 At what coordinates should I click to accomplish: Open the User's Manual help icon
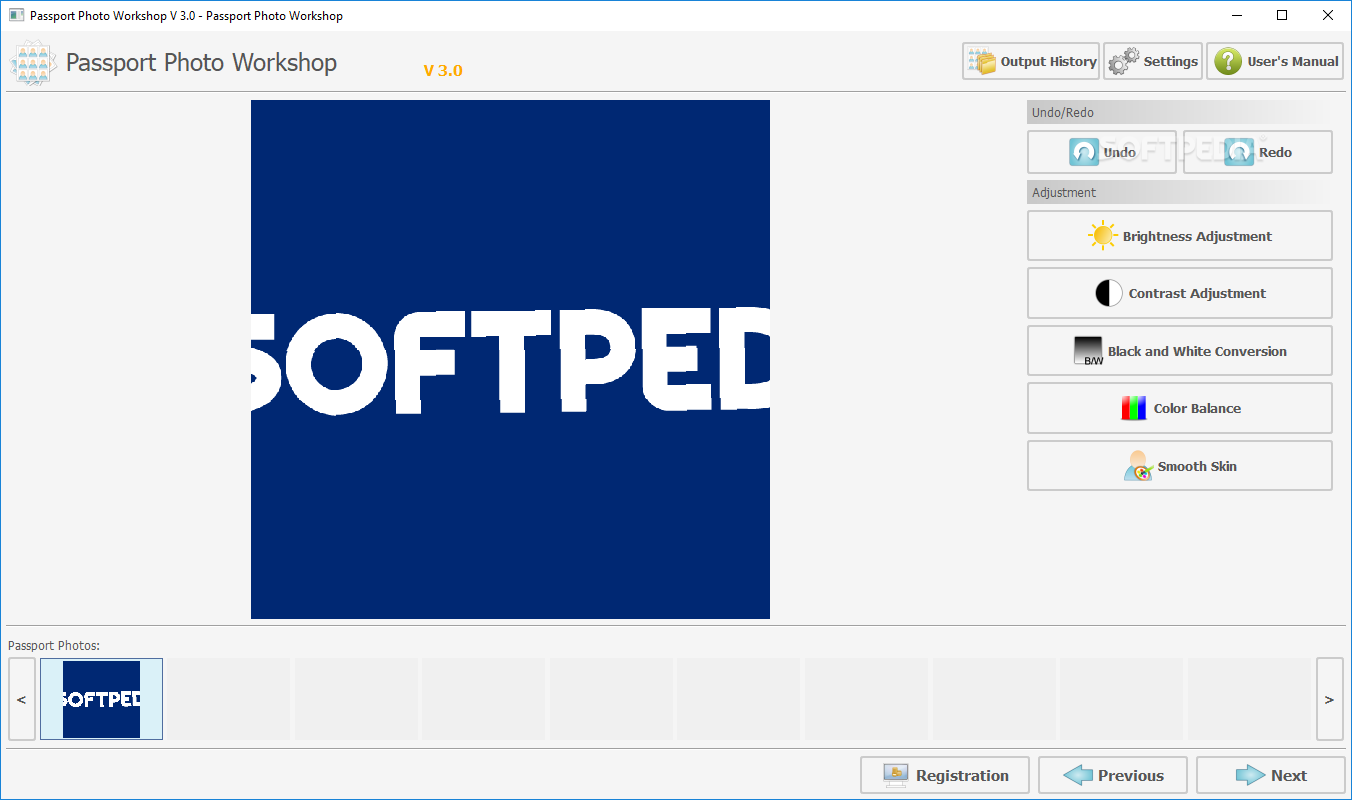coord(1275,61)
